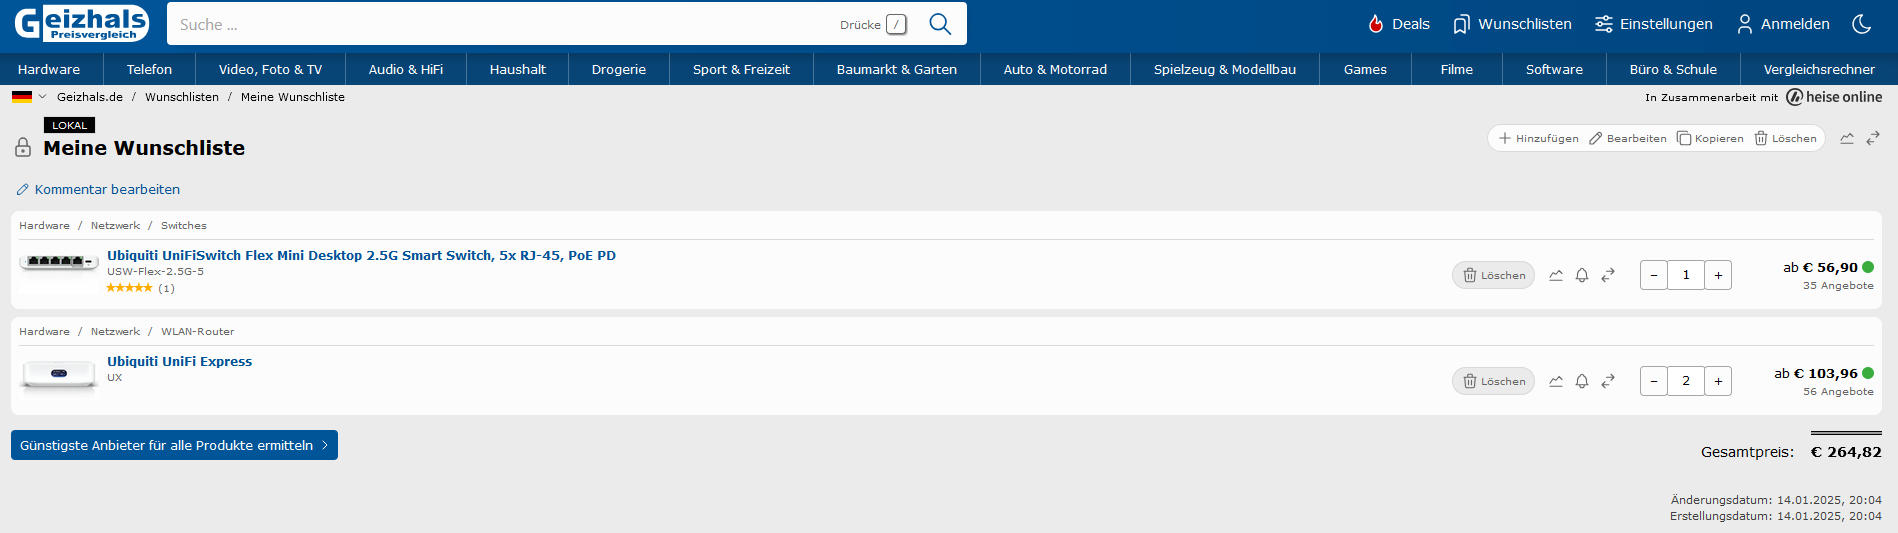Delete the UniFiSwitch Flex Mini entry
Image resolution: width=1898 pixels, height=533 pixels.
[x=1493, y=275]
